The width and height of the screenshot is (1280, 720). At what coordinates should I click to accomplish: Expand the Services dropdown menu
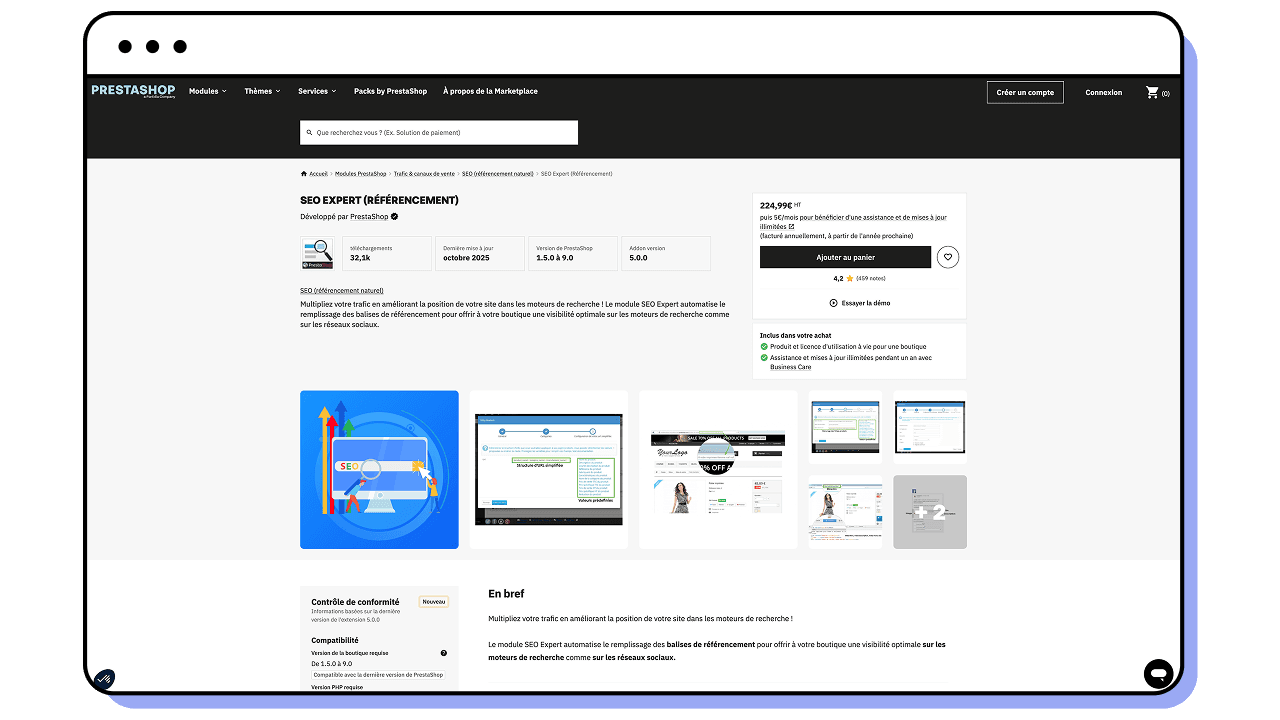tap(317, 91)
